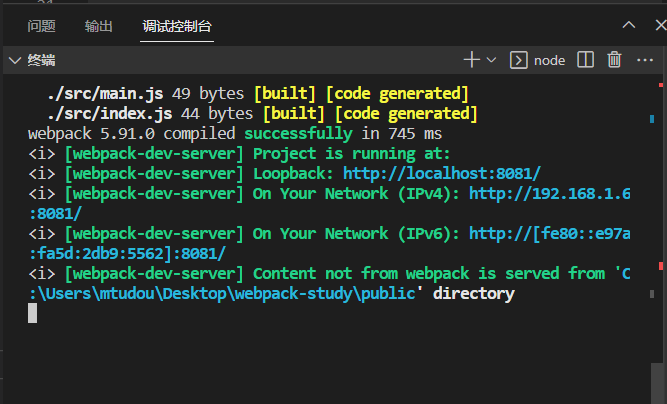Open the http://localhost:8081/ loopback link
Viewport: 667px width, 404px height.
(441, 173)
